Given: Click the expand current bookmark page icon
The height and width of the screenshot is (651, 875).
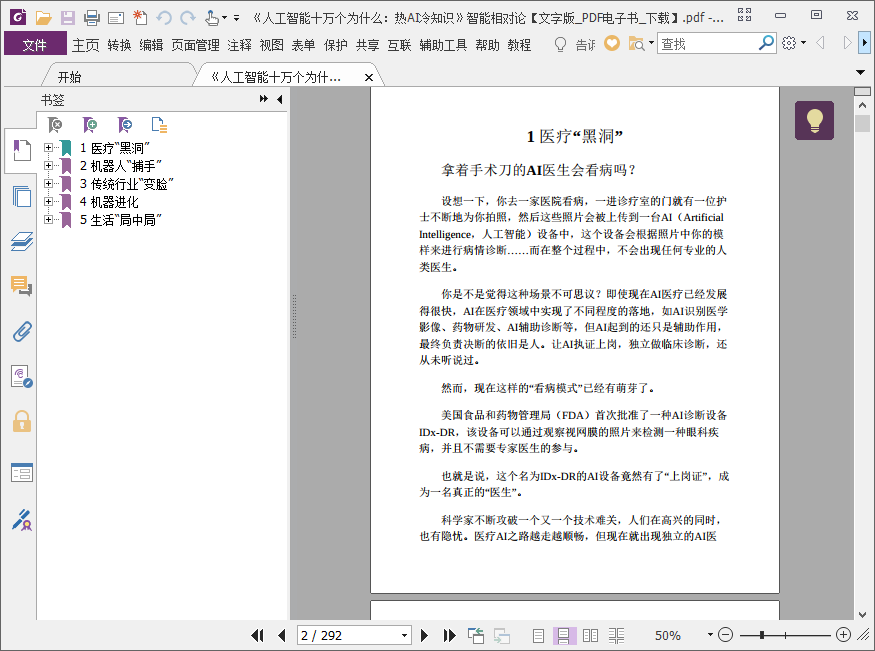Looking at the screenshot, I should (x=160, y=124).
